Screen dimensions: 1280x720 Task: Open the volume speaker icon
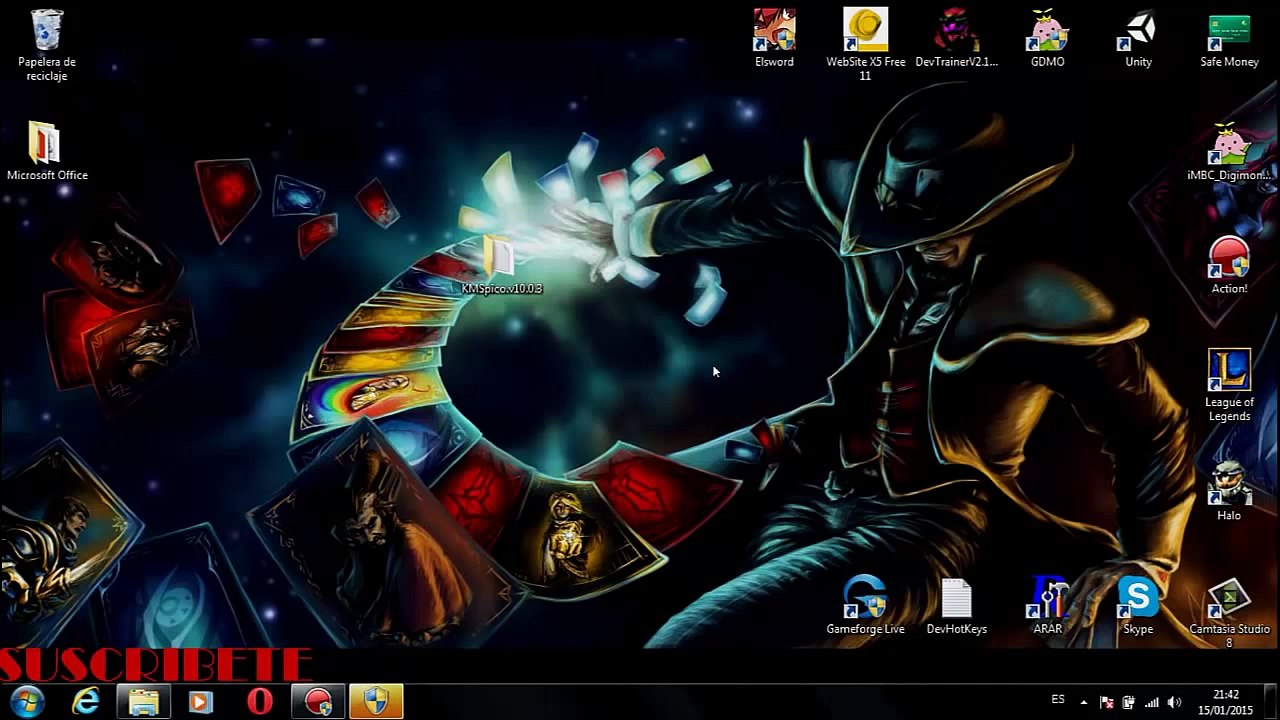point(1174,702)
